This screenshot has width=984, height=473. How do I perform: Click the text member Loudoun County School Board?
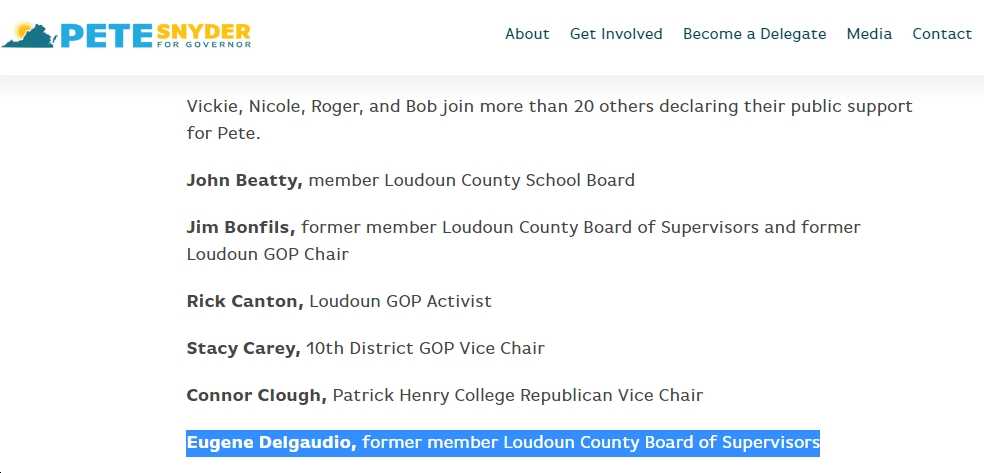(x=472, y=181)
